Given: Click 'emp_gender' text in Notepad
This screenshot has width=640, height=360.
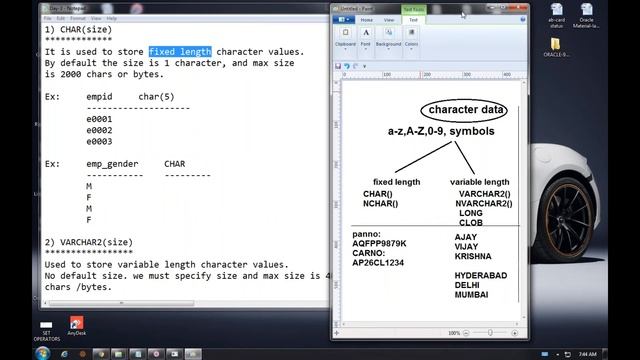Looking at the screenshot, I should click(x=112, y=164).
